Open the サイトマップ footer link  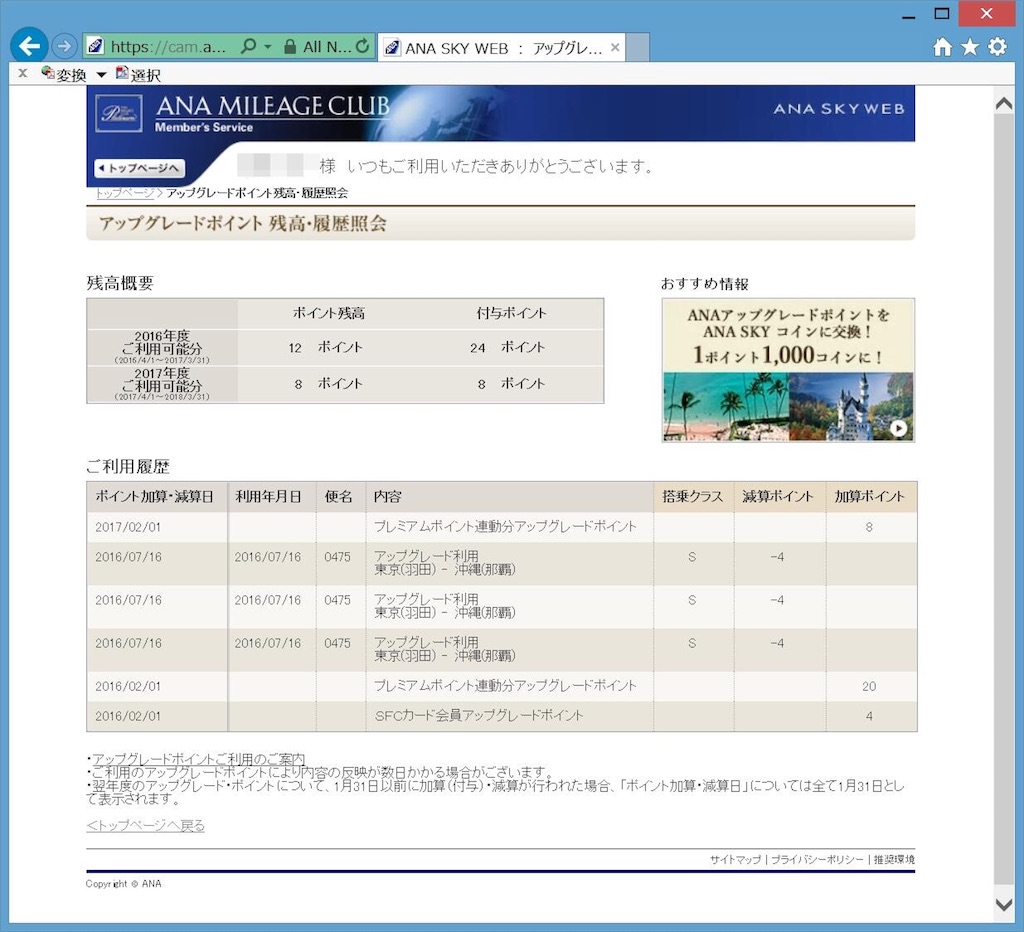point(735,860)
